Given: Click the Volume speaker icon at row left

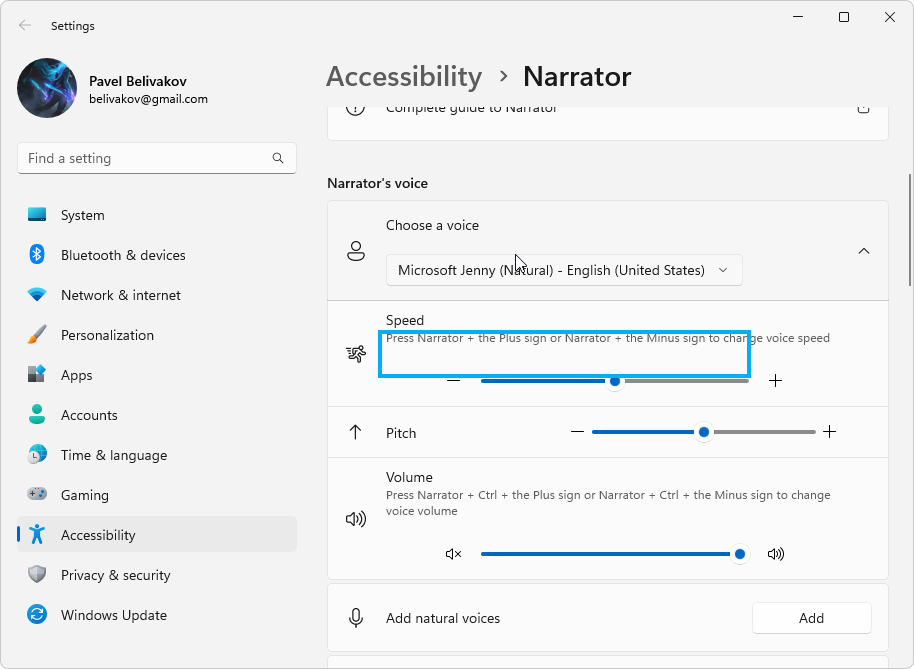Looking at the screenshot, I should (x=356, y=519).
